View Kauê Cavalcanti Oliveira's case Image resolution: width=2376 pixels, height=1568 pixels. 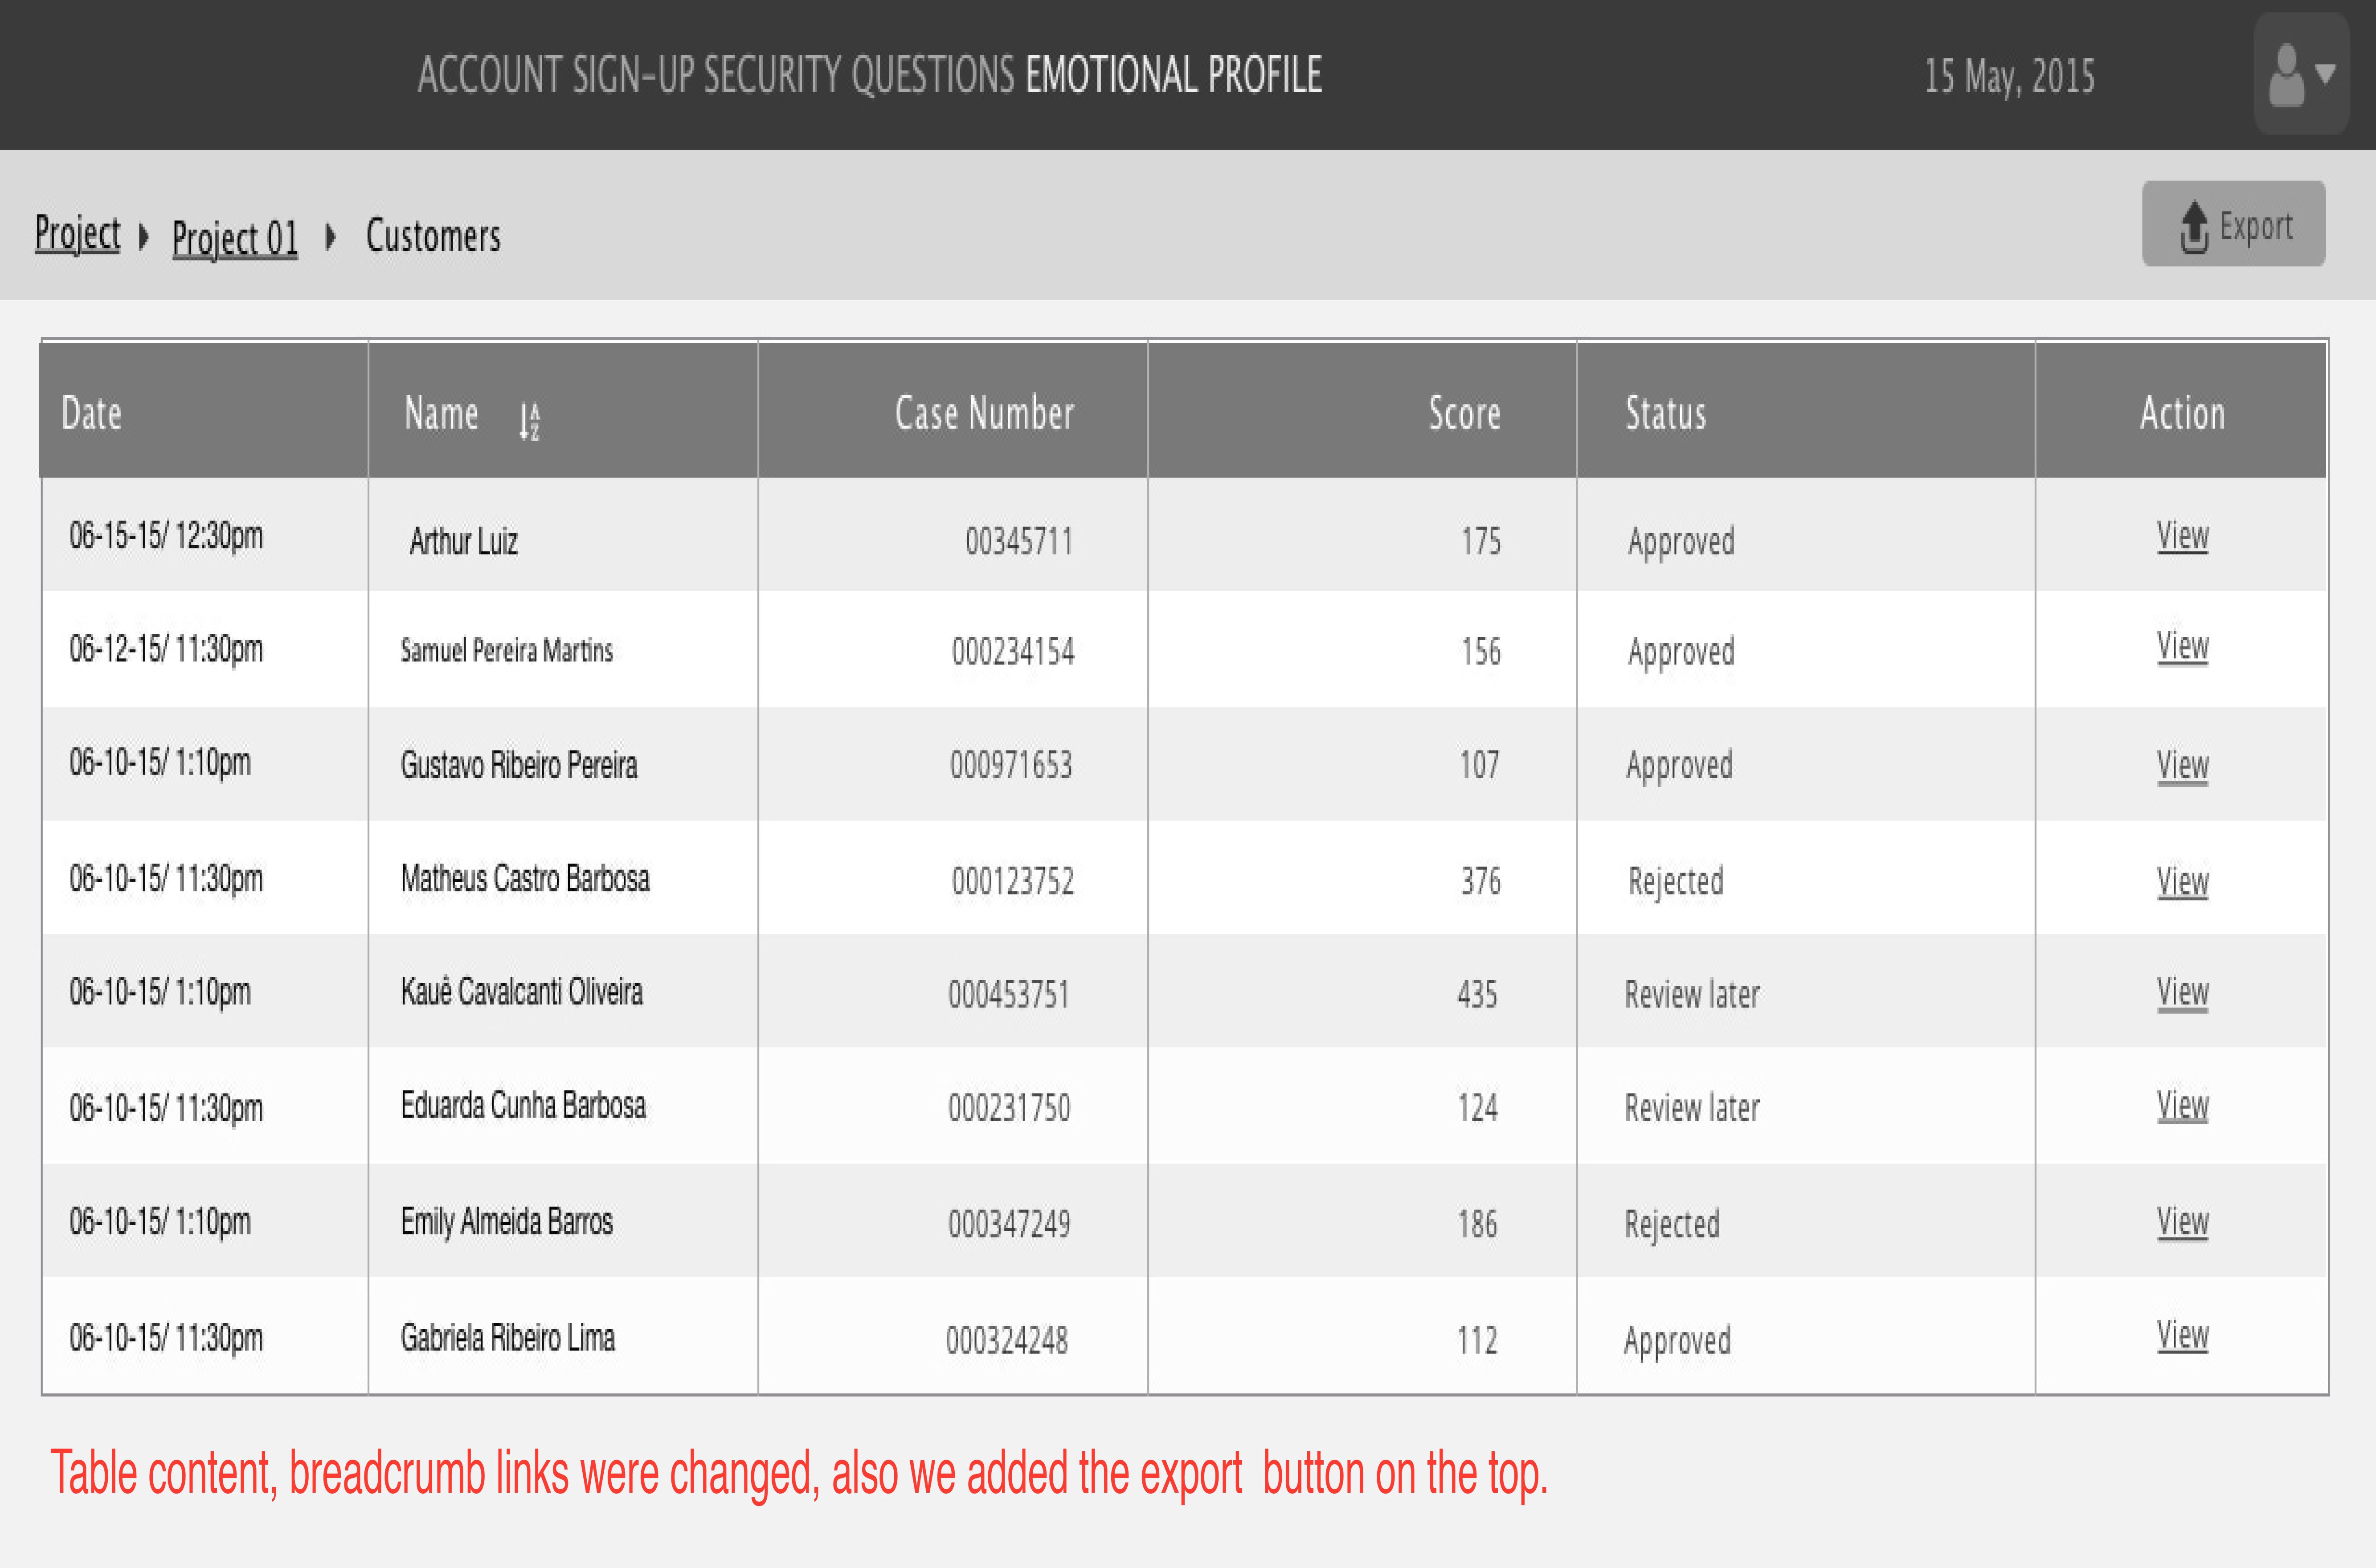pyautogui.click(x=2182, y=992)
